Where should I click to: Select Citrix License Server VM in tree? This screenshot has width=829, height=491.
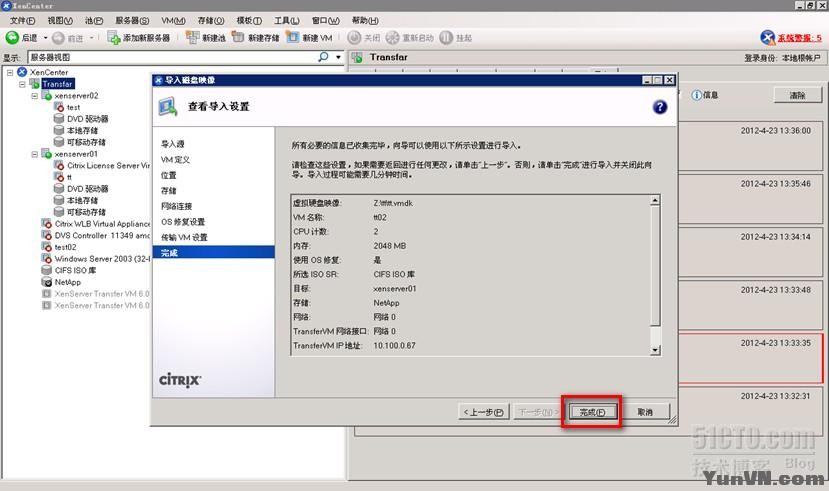[108, 165]
